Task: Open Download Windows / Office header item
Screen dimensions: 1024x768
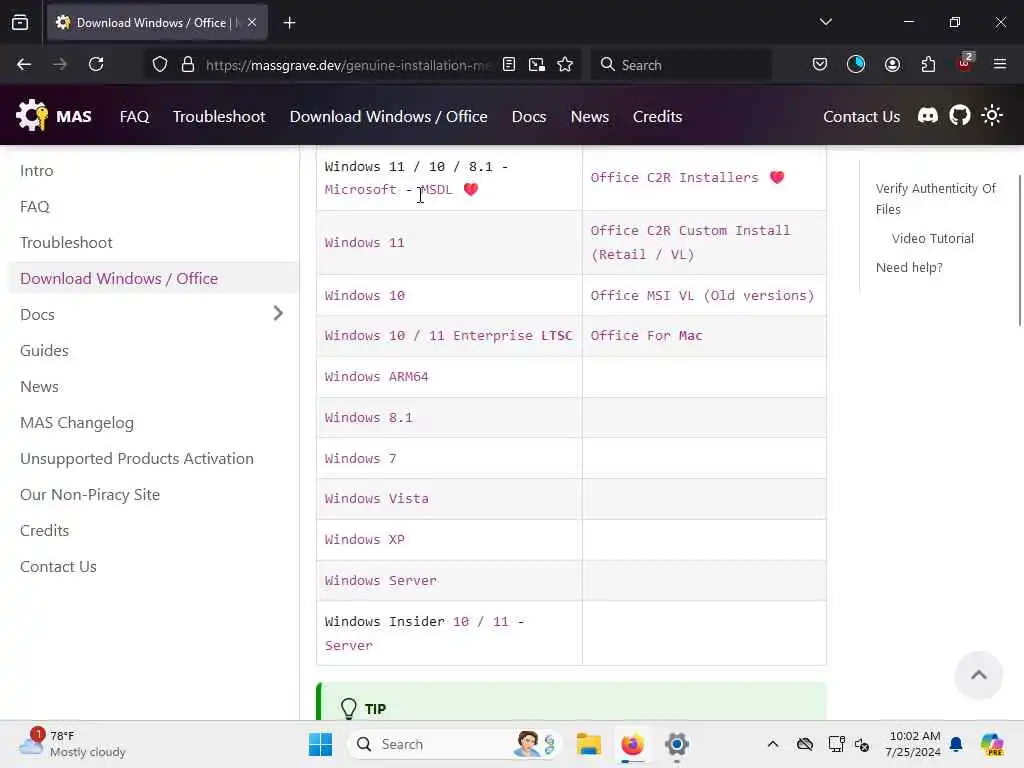Action: [389, 116]
